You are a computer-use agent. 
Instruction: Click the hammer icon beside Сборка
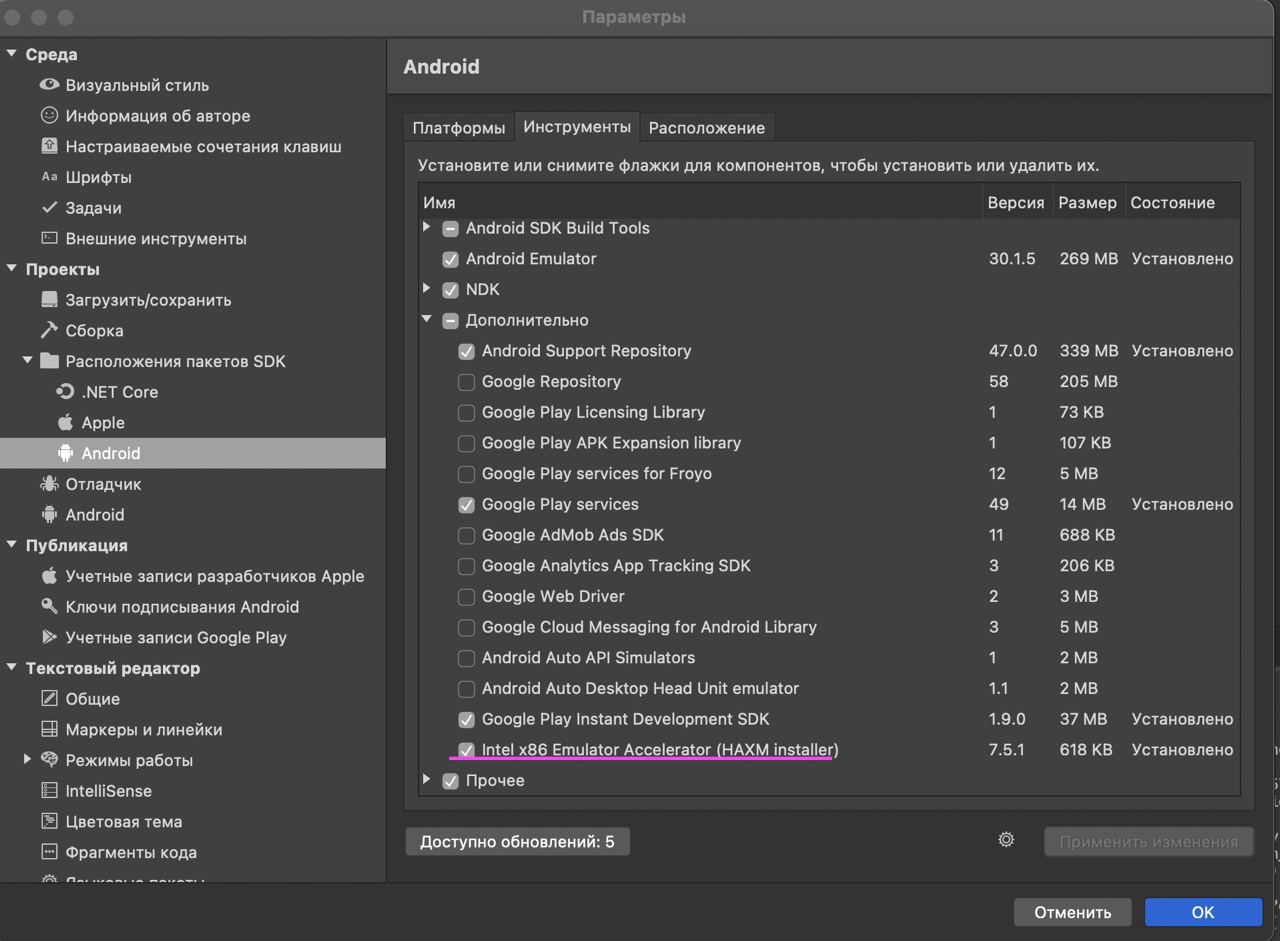[x=49, y=330]
